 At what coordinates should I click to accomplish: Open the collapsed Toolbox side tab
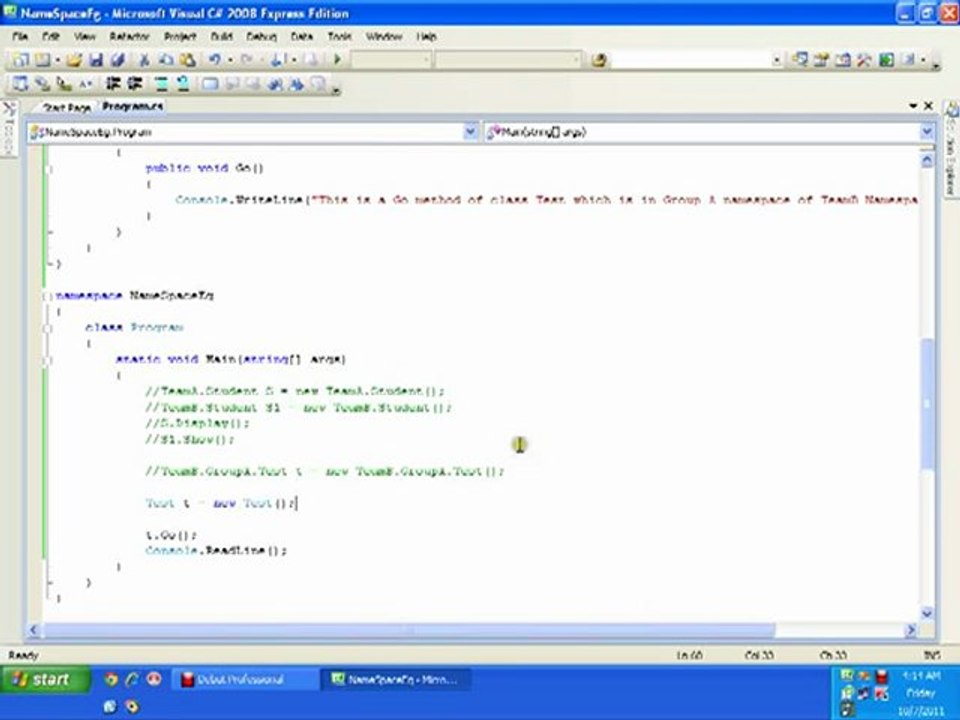pyautogui.click(x=9, y=129)
